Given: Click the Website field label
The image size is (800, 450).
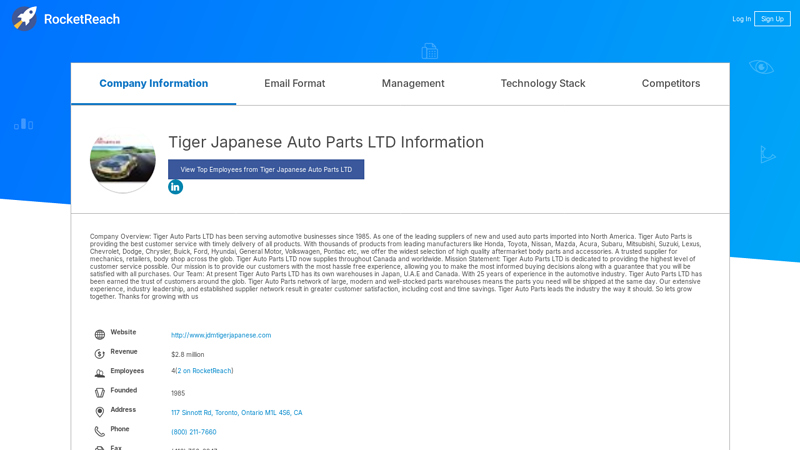Looking at the screenshot, I should click(123, 332).
